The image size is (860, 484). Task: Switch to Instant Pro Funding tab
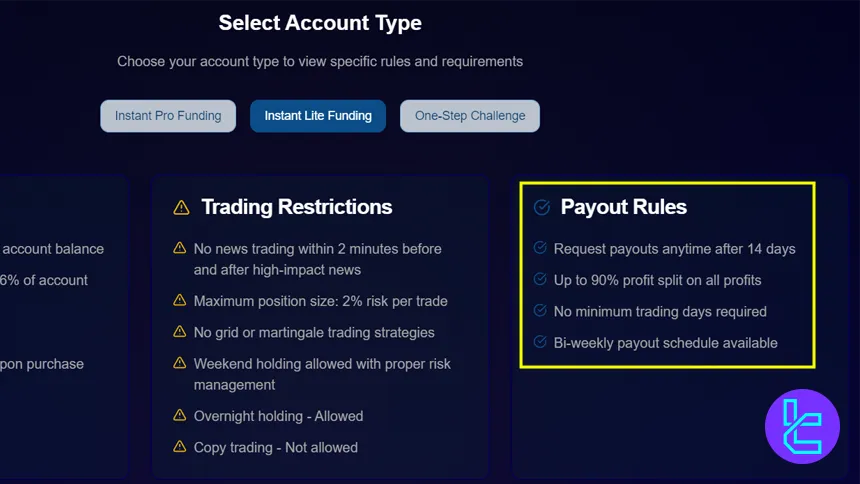168,116
